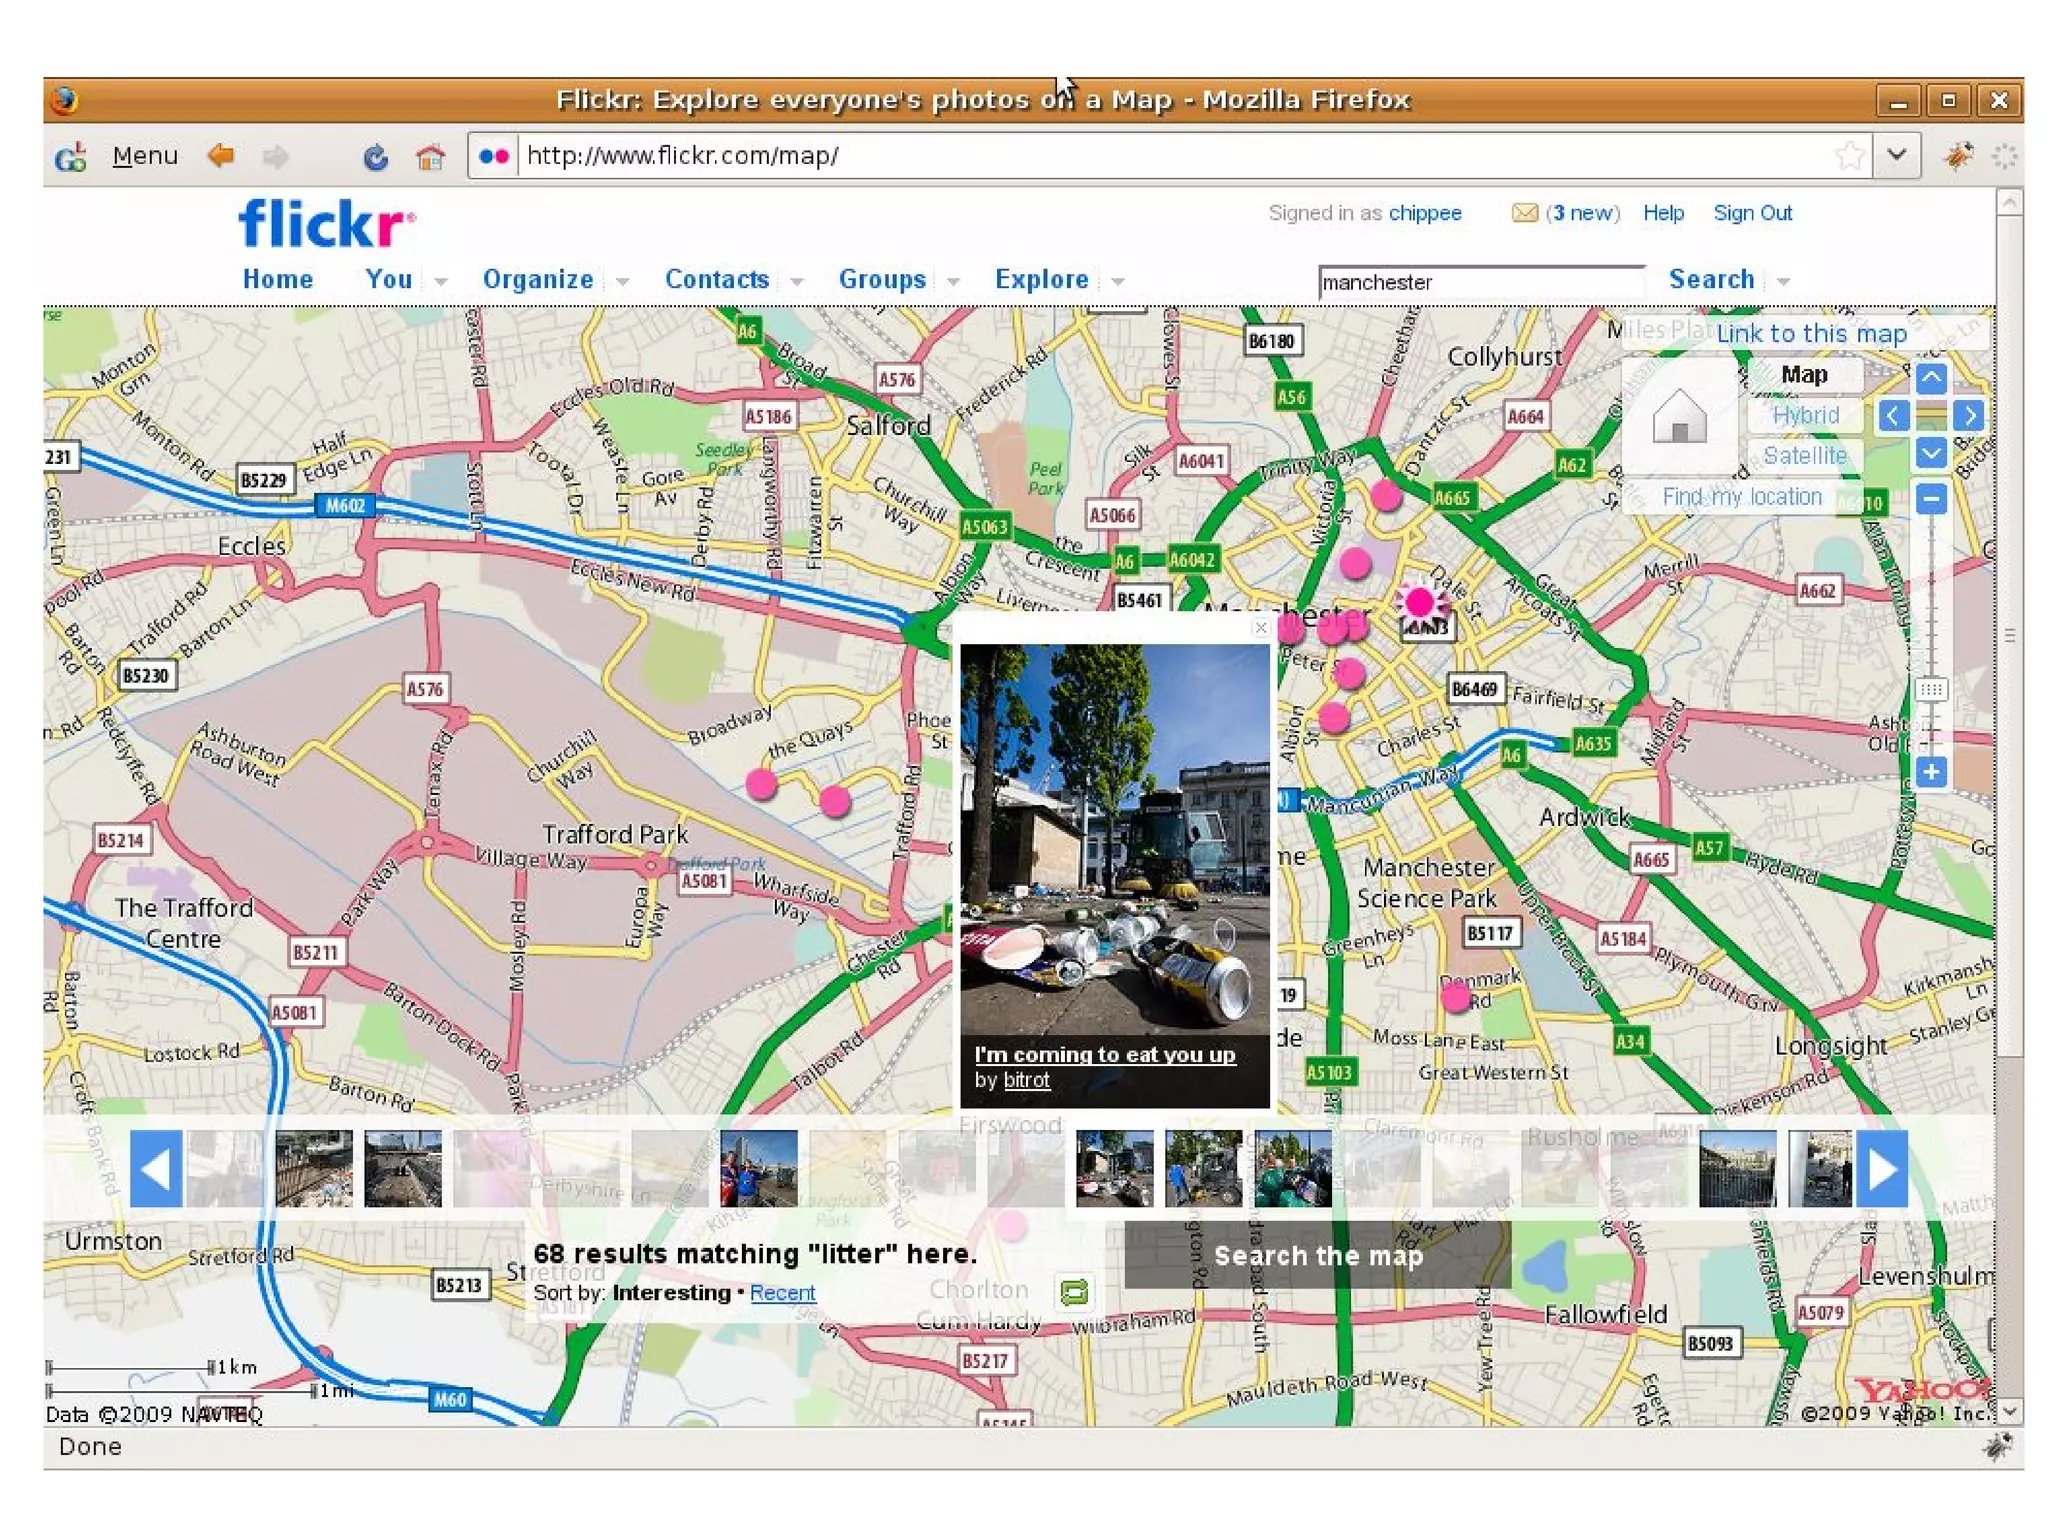Expand the You menu dropdown arrow

tap(440, 282)
